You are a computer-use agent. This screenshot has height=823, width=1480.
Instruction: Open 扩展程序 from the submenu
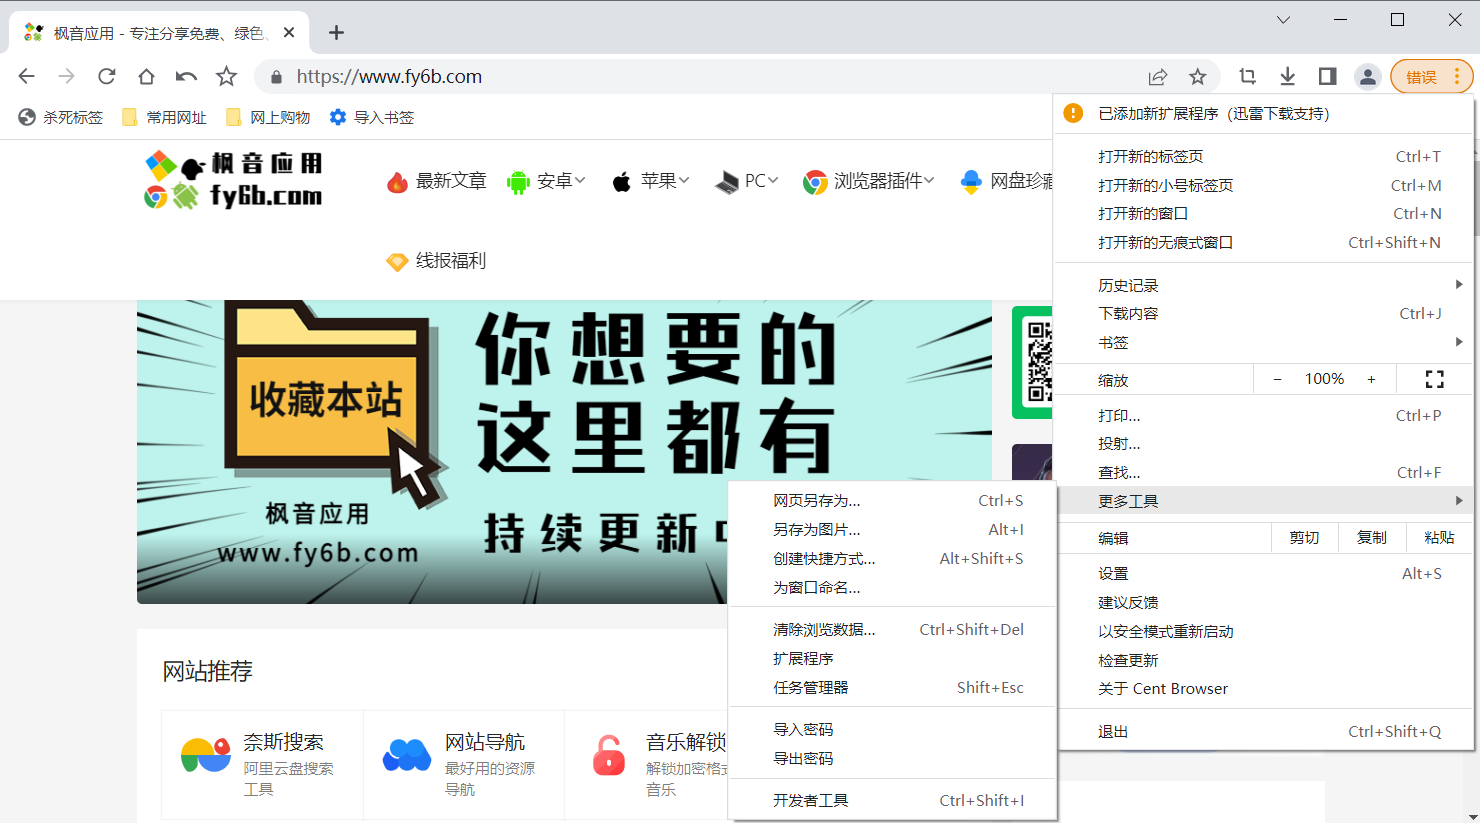pyautogui.click(x=893, y=658)
